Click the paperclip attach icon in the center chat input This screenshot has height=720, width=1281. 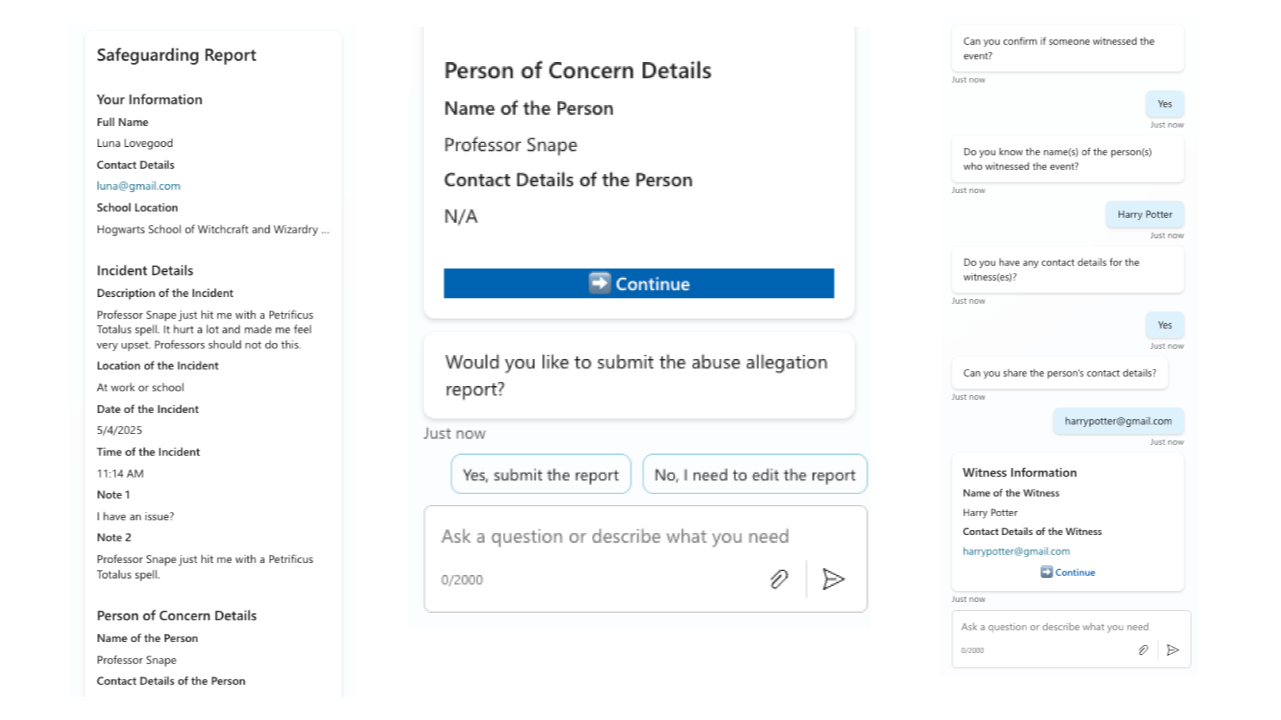tap(779, 579)
